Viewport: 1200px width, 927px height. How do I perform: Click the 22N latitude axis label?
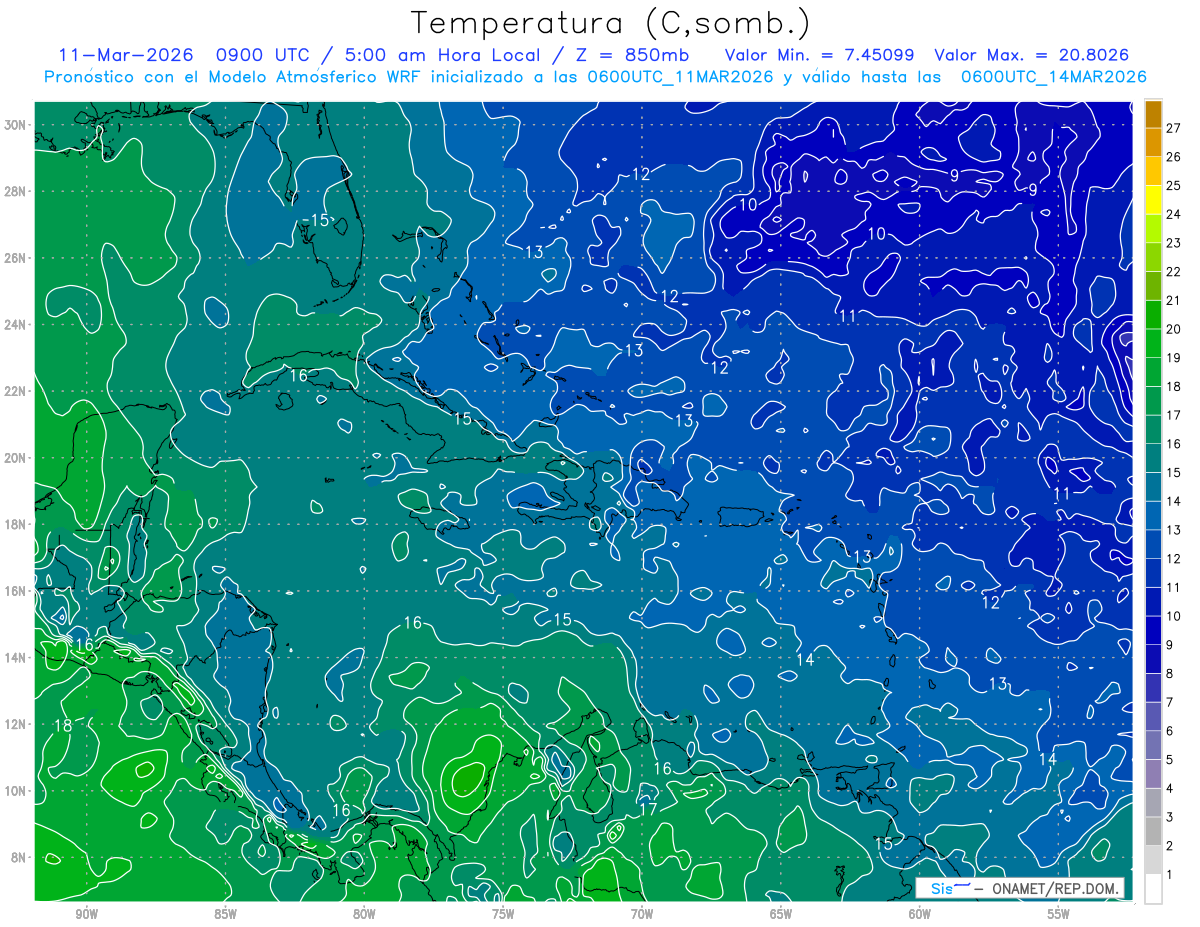14,391
